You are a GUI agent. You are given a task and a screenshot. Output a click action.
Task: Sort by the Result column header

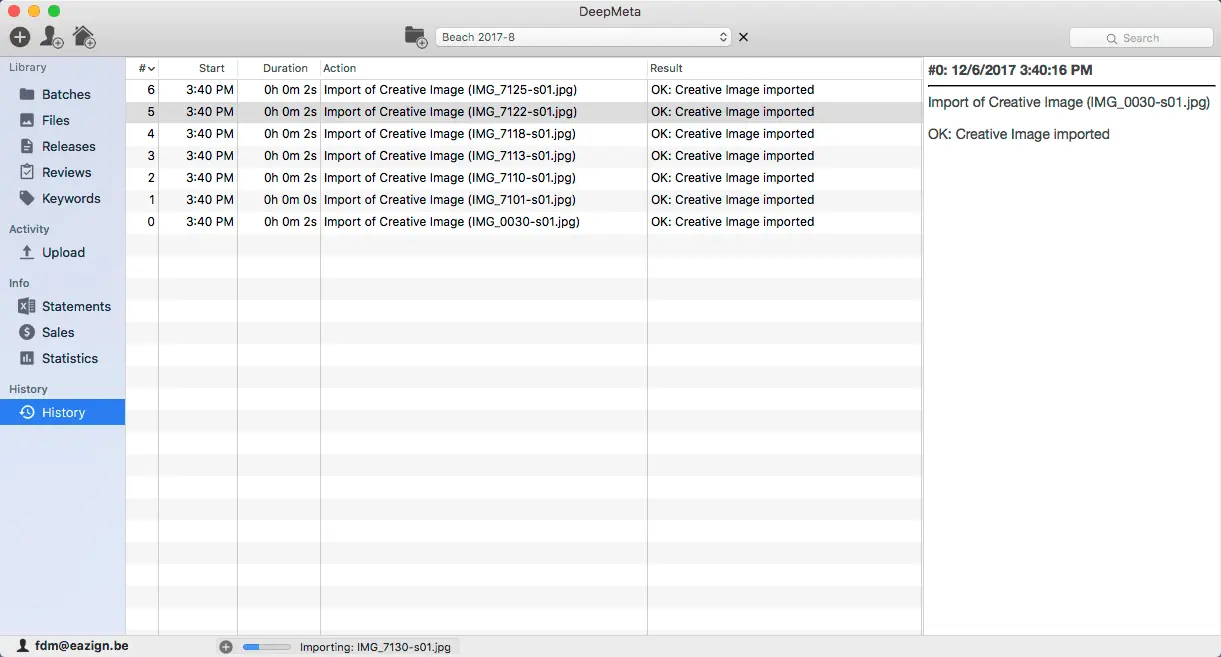coord(785,68)
